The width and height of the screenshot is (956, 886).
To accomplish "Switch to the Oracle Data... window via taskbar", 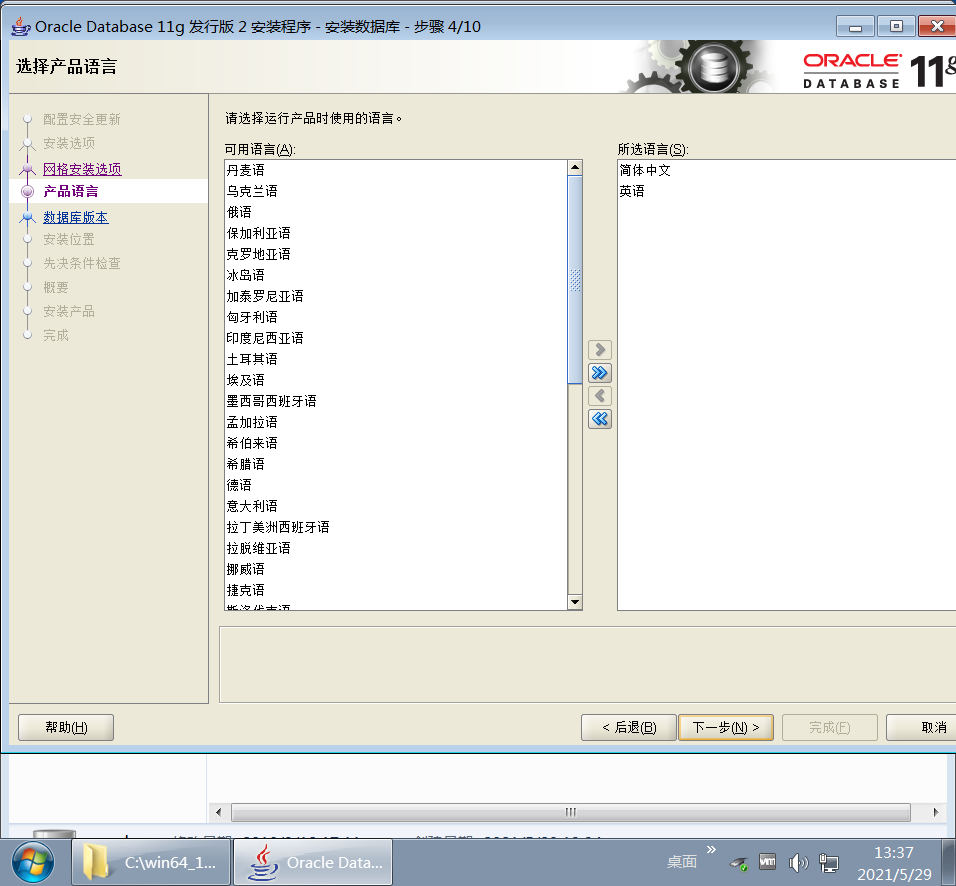I will tap(311, 861).
